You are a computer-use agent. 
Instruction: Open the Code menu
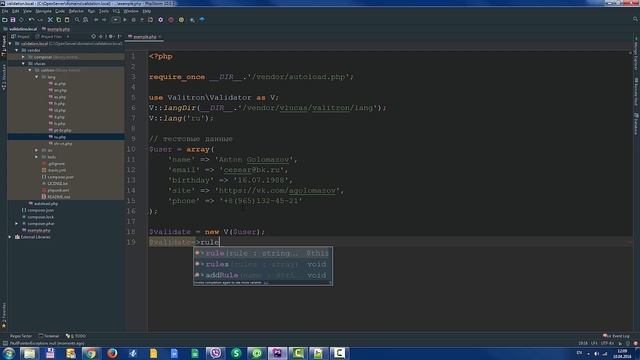coord(60,11)
